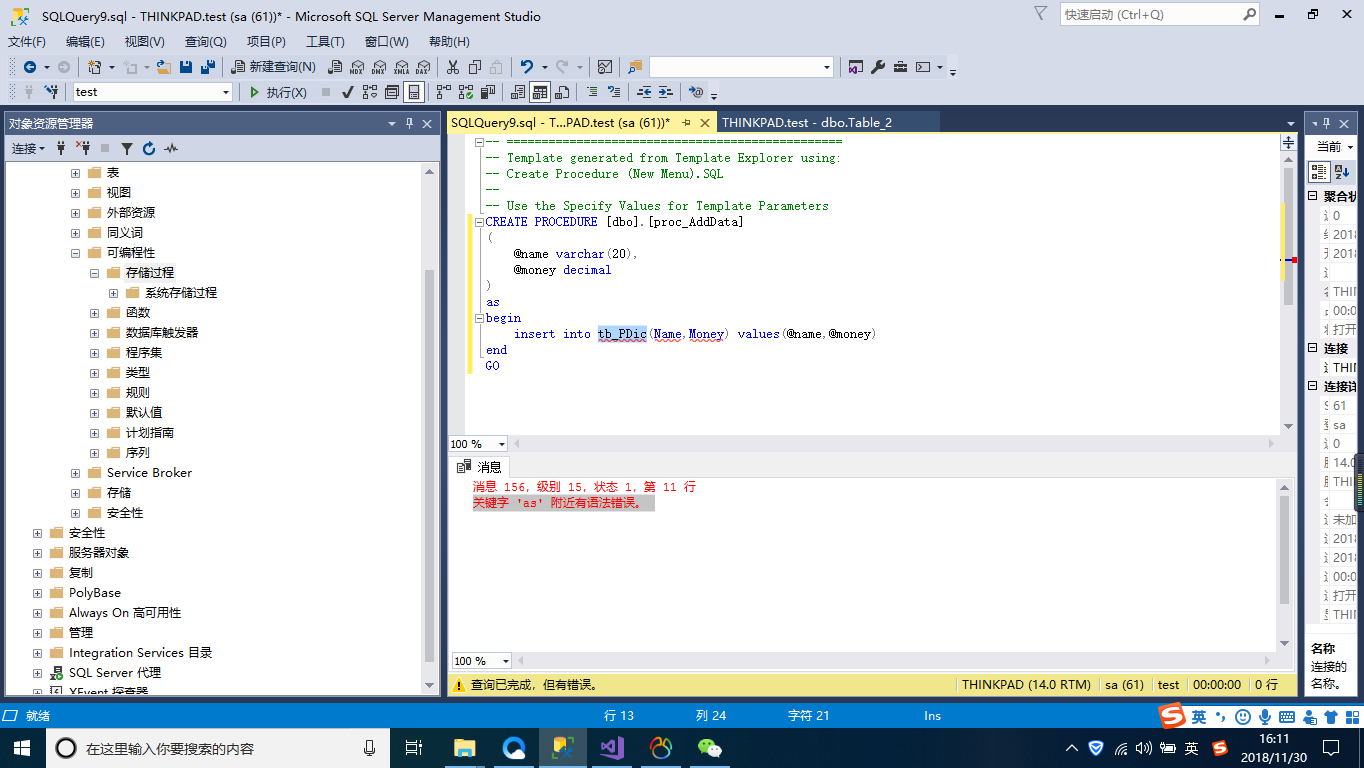Open the 查询(Q) menu
Screen dimensions: 1364x768
205,41
